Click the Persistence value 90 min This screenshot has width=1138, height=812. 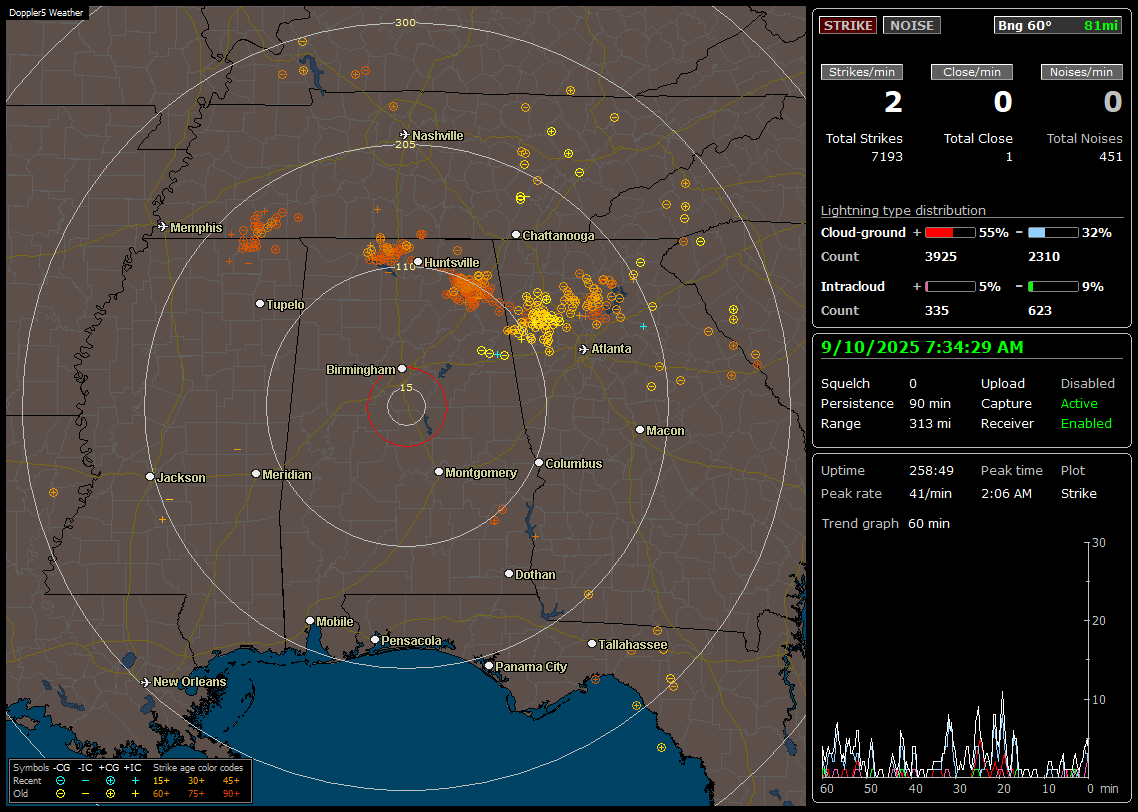tap(930, 403)
